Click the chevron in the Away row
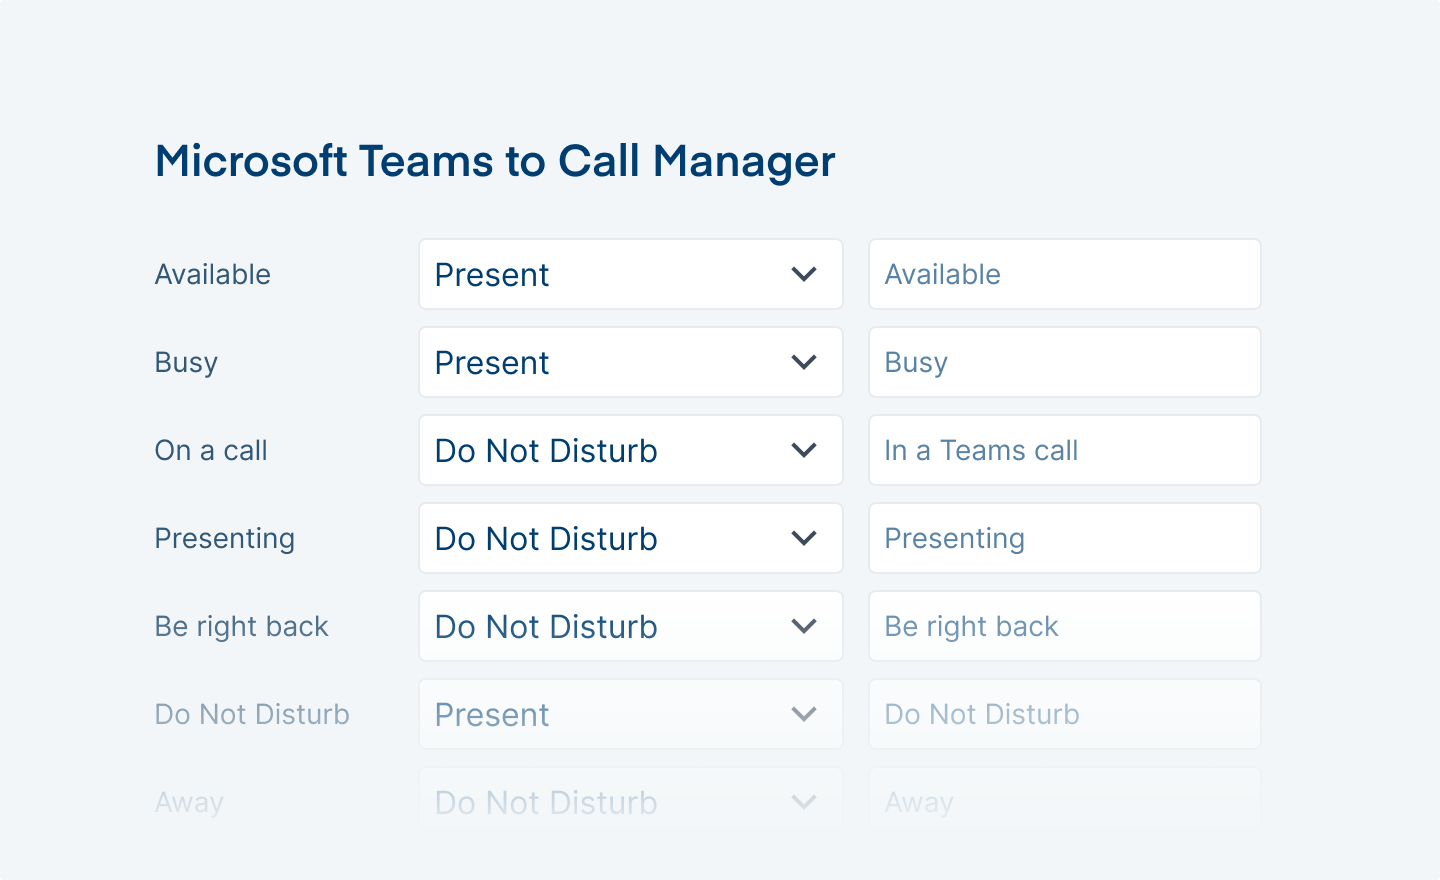1440x880 pixels. click(804, 802)
